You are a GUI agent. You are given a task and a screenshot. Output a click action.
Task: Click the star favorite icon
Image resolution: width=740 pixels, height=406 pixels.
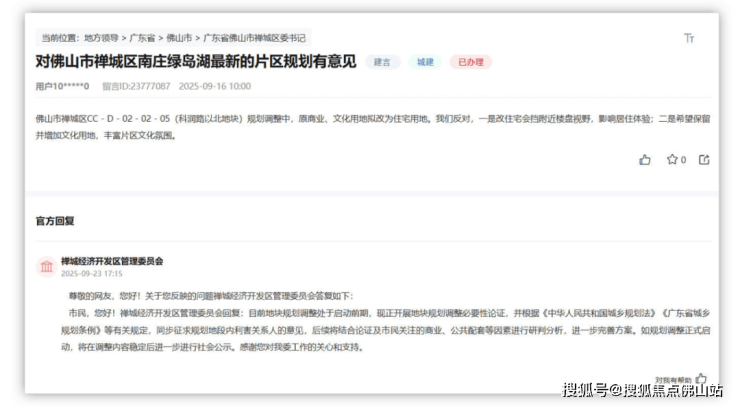pos(672,159)
